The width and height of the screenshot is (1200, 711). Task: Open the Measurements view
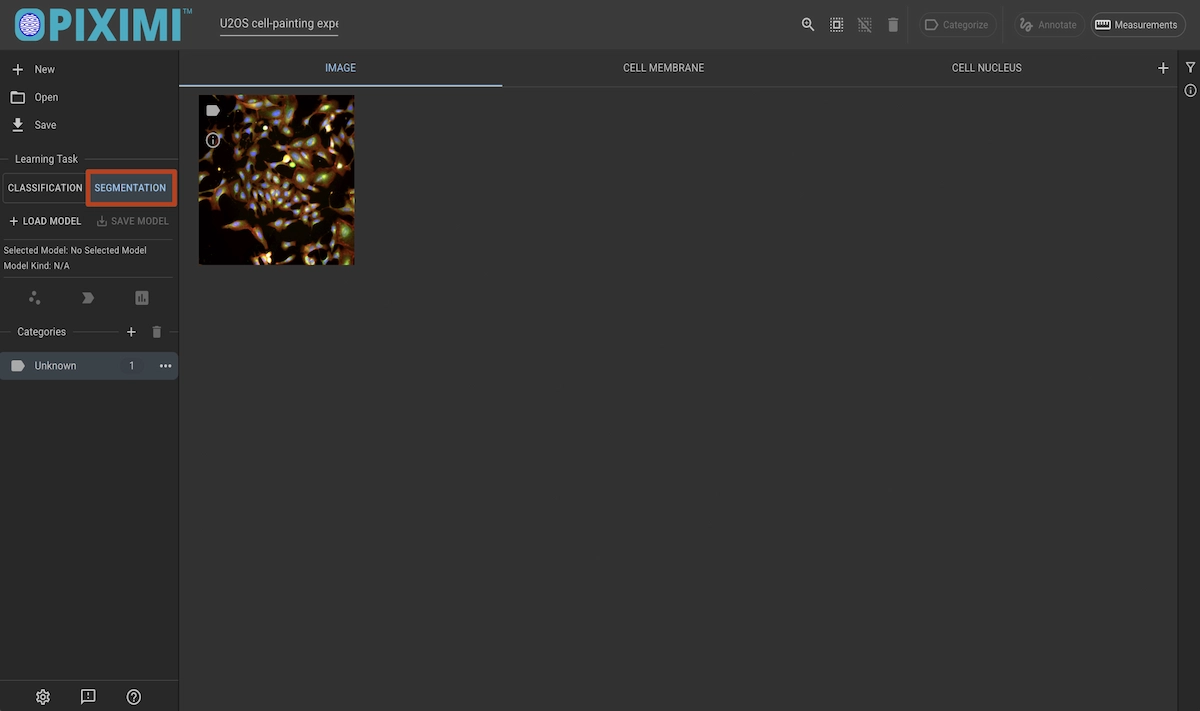click(x=1137, y=25)
